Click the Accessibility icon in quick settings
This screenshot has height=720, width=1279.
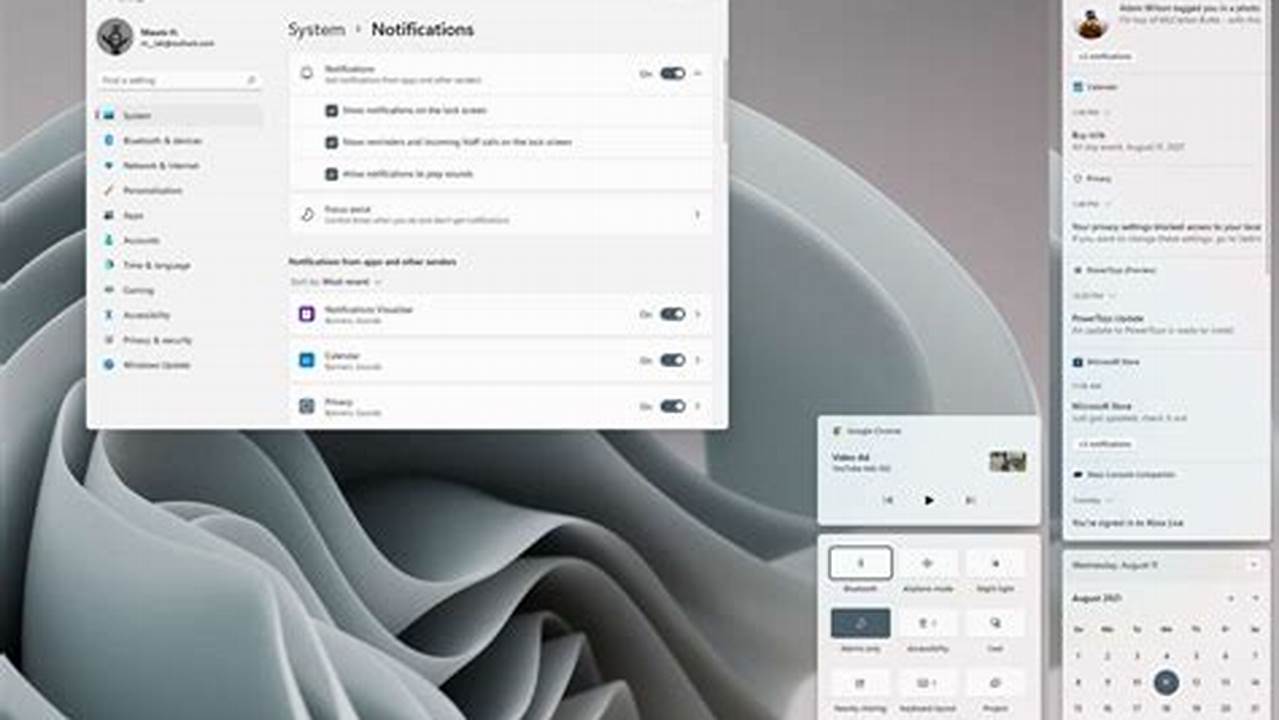point(928,622)
